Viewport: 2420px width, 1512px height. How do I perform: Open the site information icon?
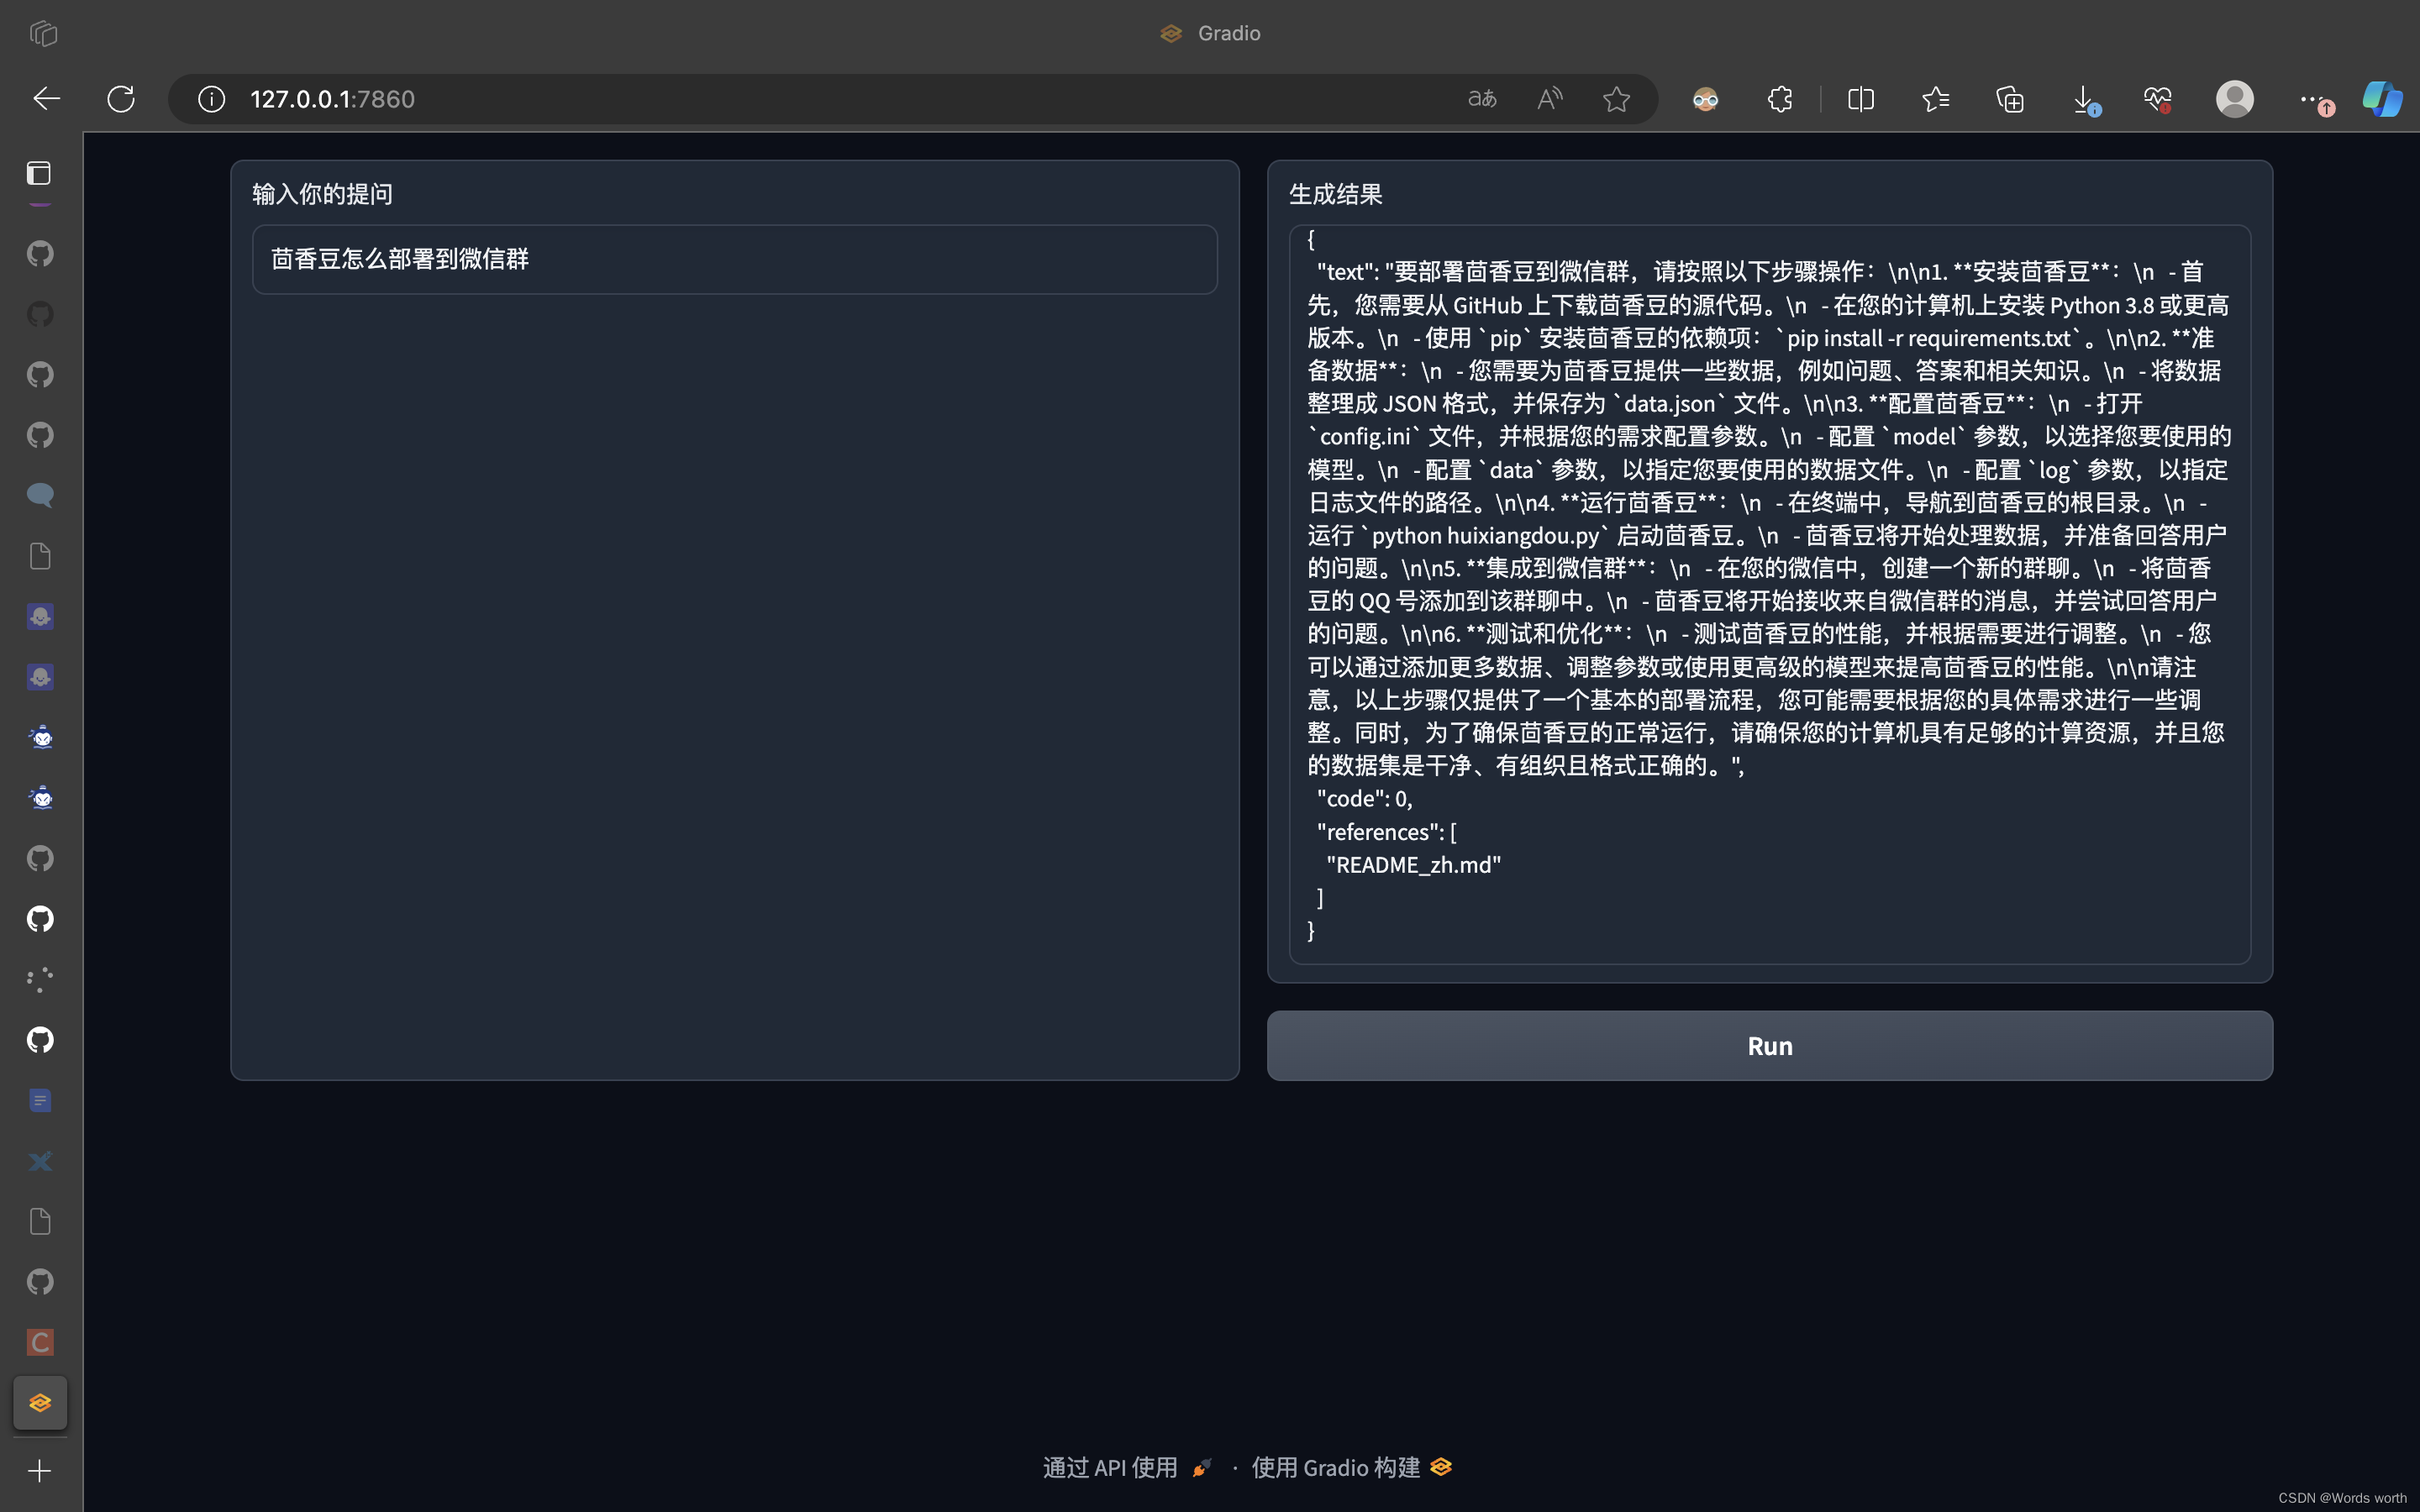211,99
